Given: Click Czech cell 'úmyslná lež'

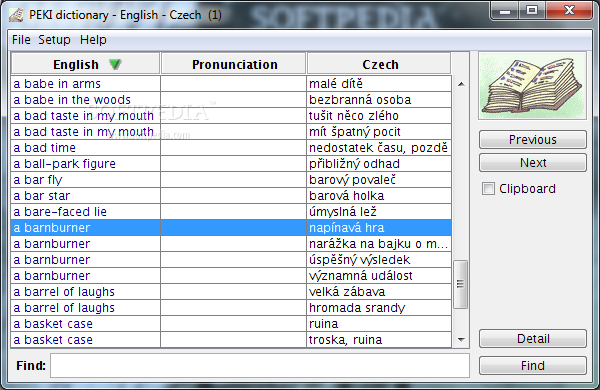Looking at the screenshot, I should pos(379,212).
